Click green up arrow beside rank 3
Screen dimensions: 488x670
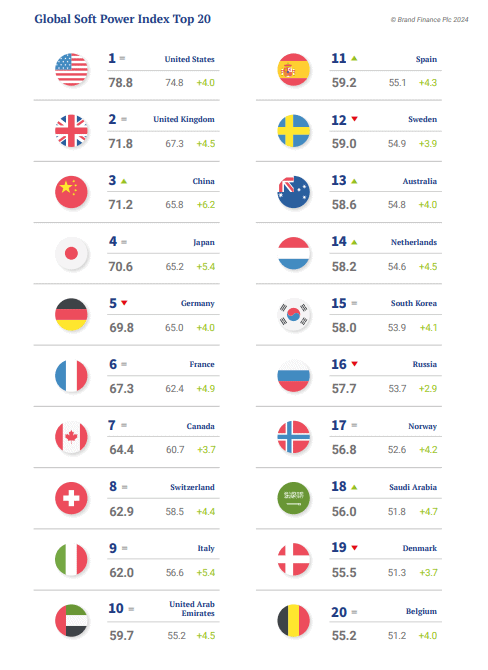(x=124, y=181)
